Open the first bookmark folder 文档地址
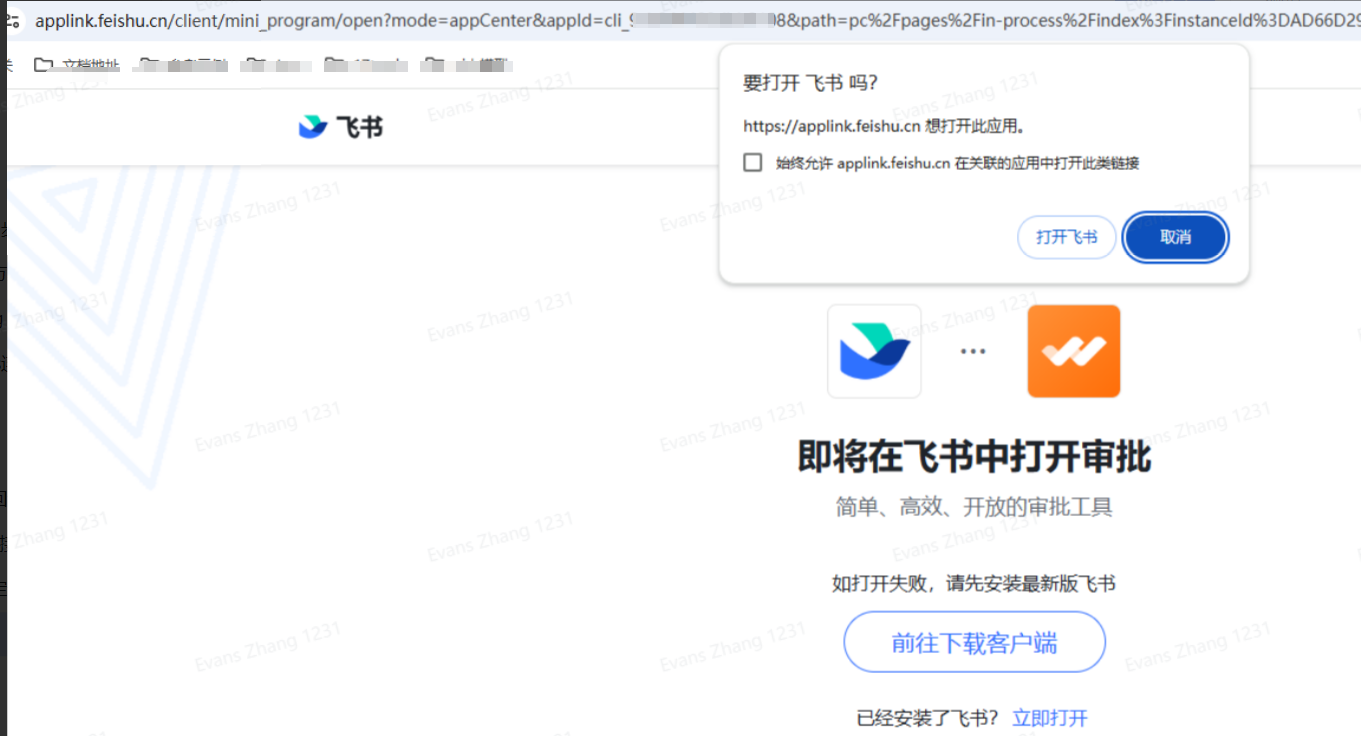 [x=78, y=66]
